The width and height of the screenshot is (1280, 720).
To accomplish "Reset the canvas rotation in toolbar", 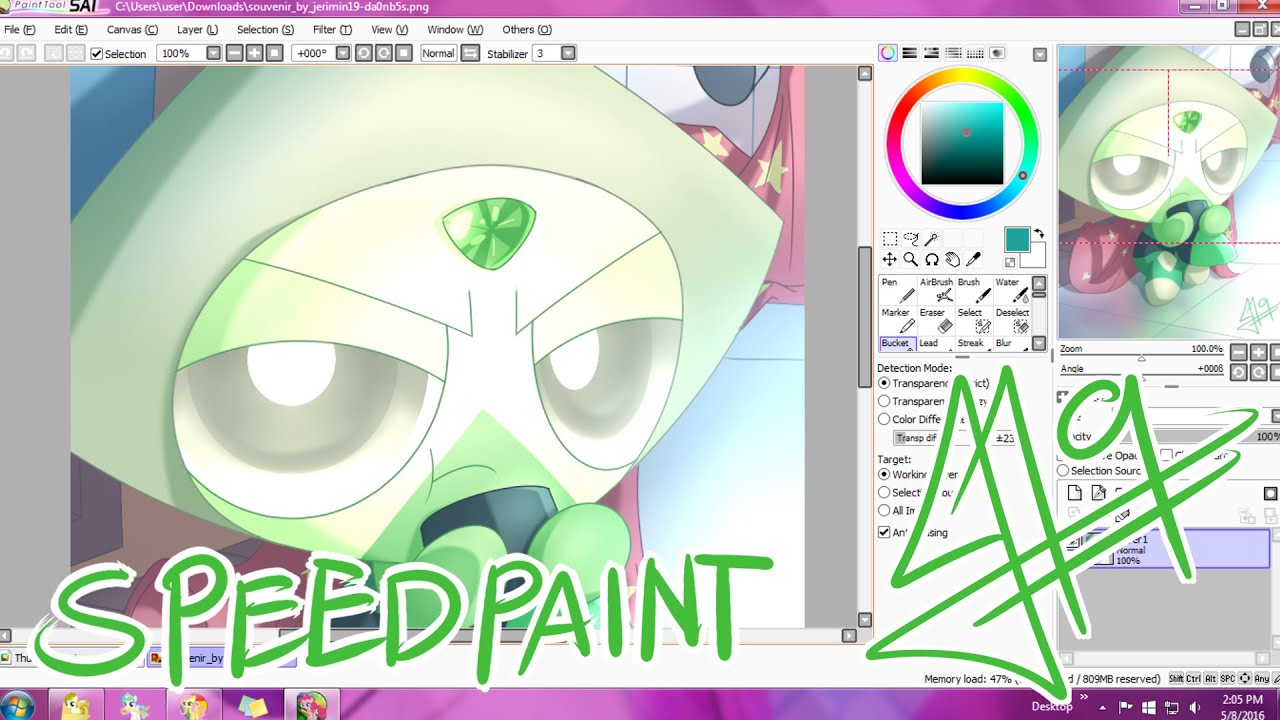I will pos(402,53).
